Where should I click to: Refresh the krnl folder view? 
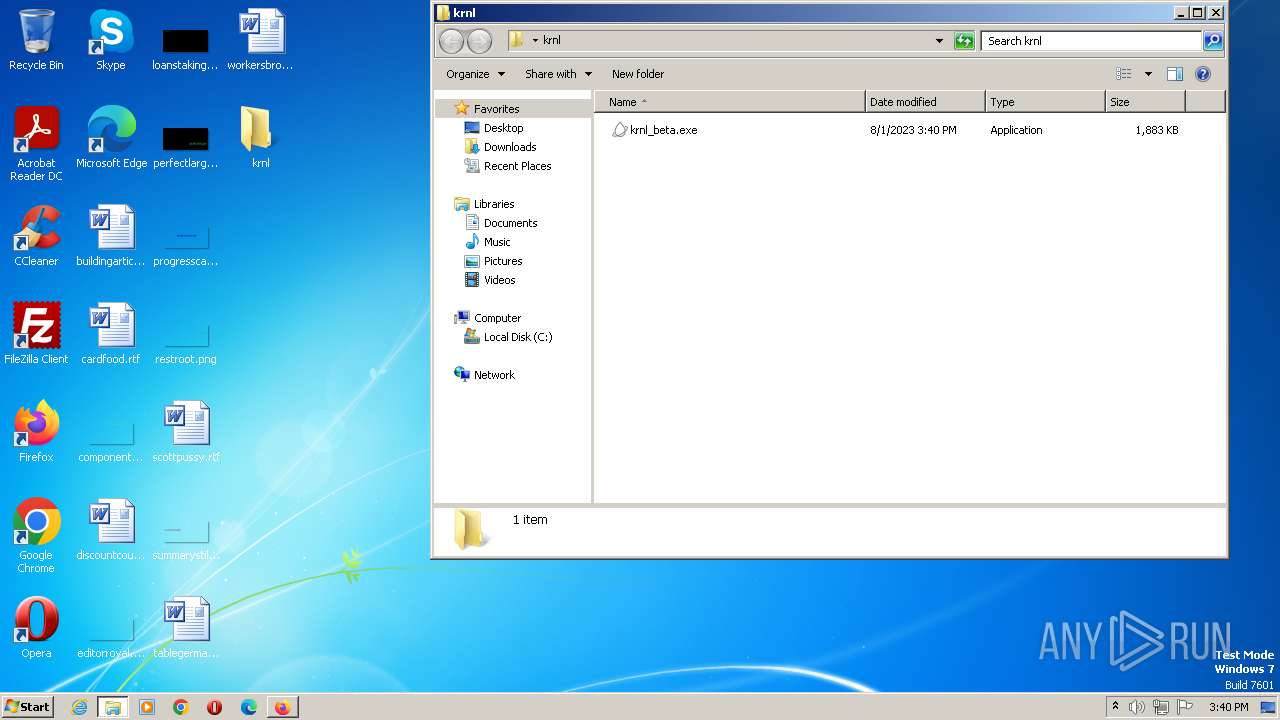964,41
